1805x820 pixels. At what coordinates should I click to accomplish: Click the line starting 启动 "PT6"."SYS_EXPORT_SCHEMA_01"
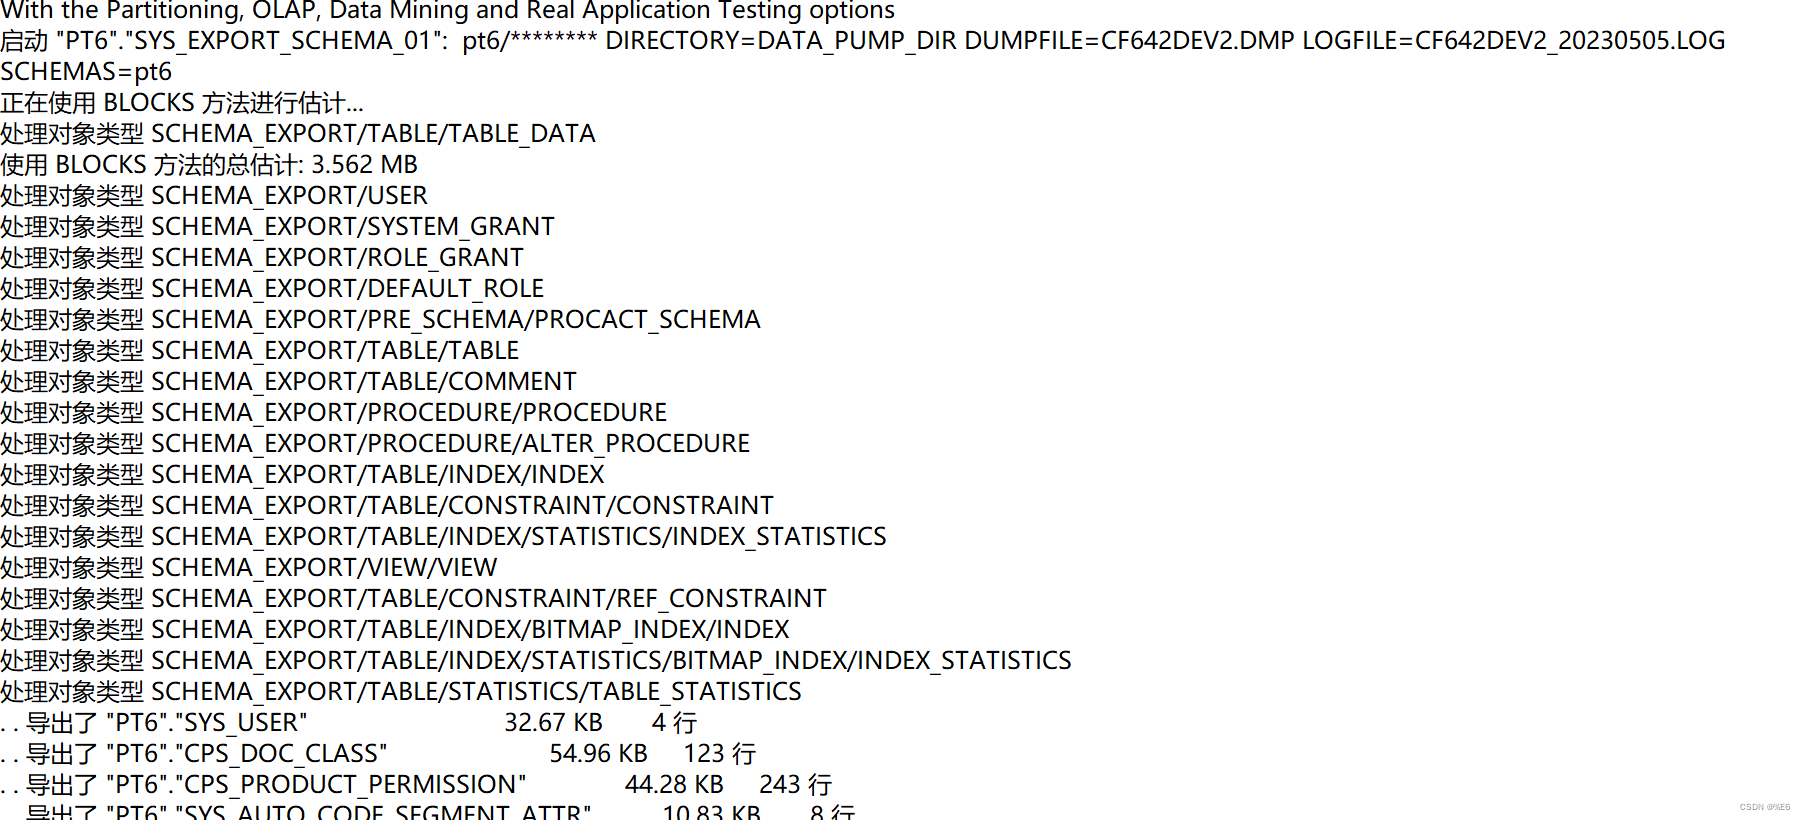pyautogui.click(x=863, y=41)
